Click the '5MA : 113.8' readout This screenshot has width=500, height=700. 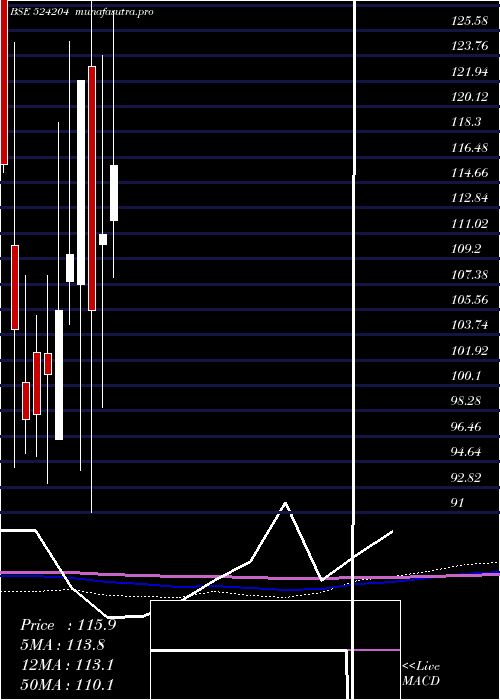64,645
